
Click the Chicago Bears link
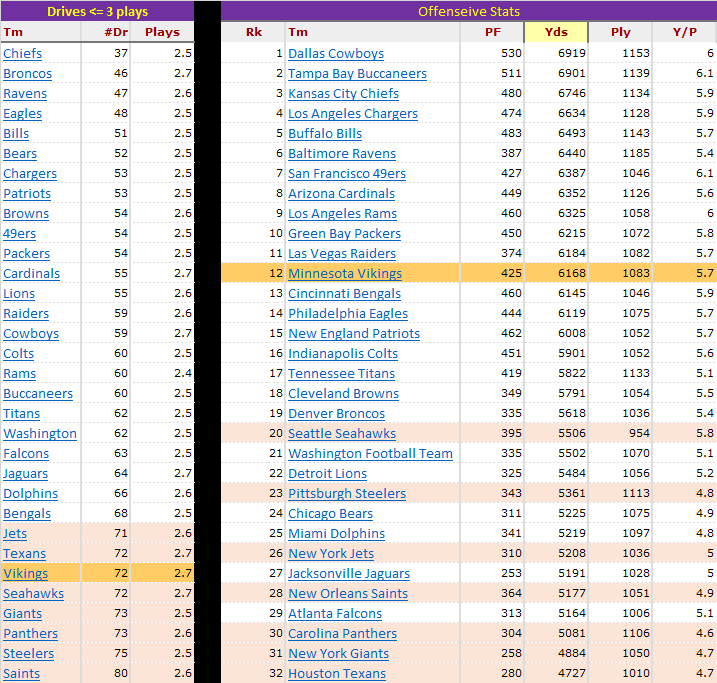(x=331, y=514)
